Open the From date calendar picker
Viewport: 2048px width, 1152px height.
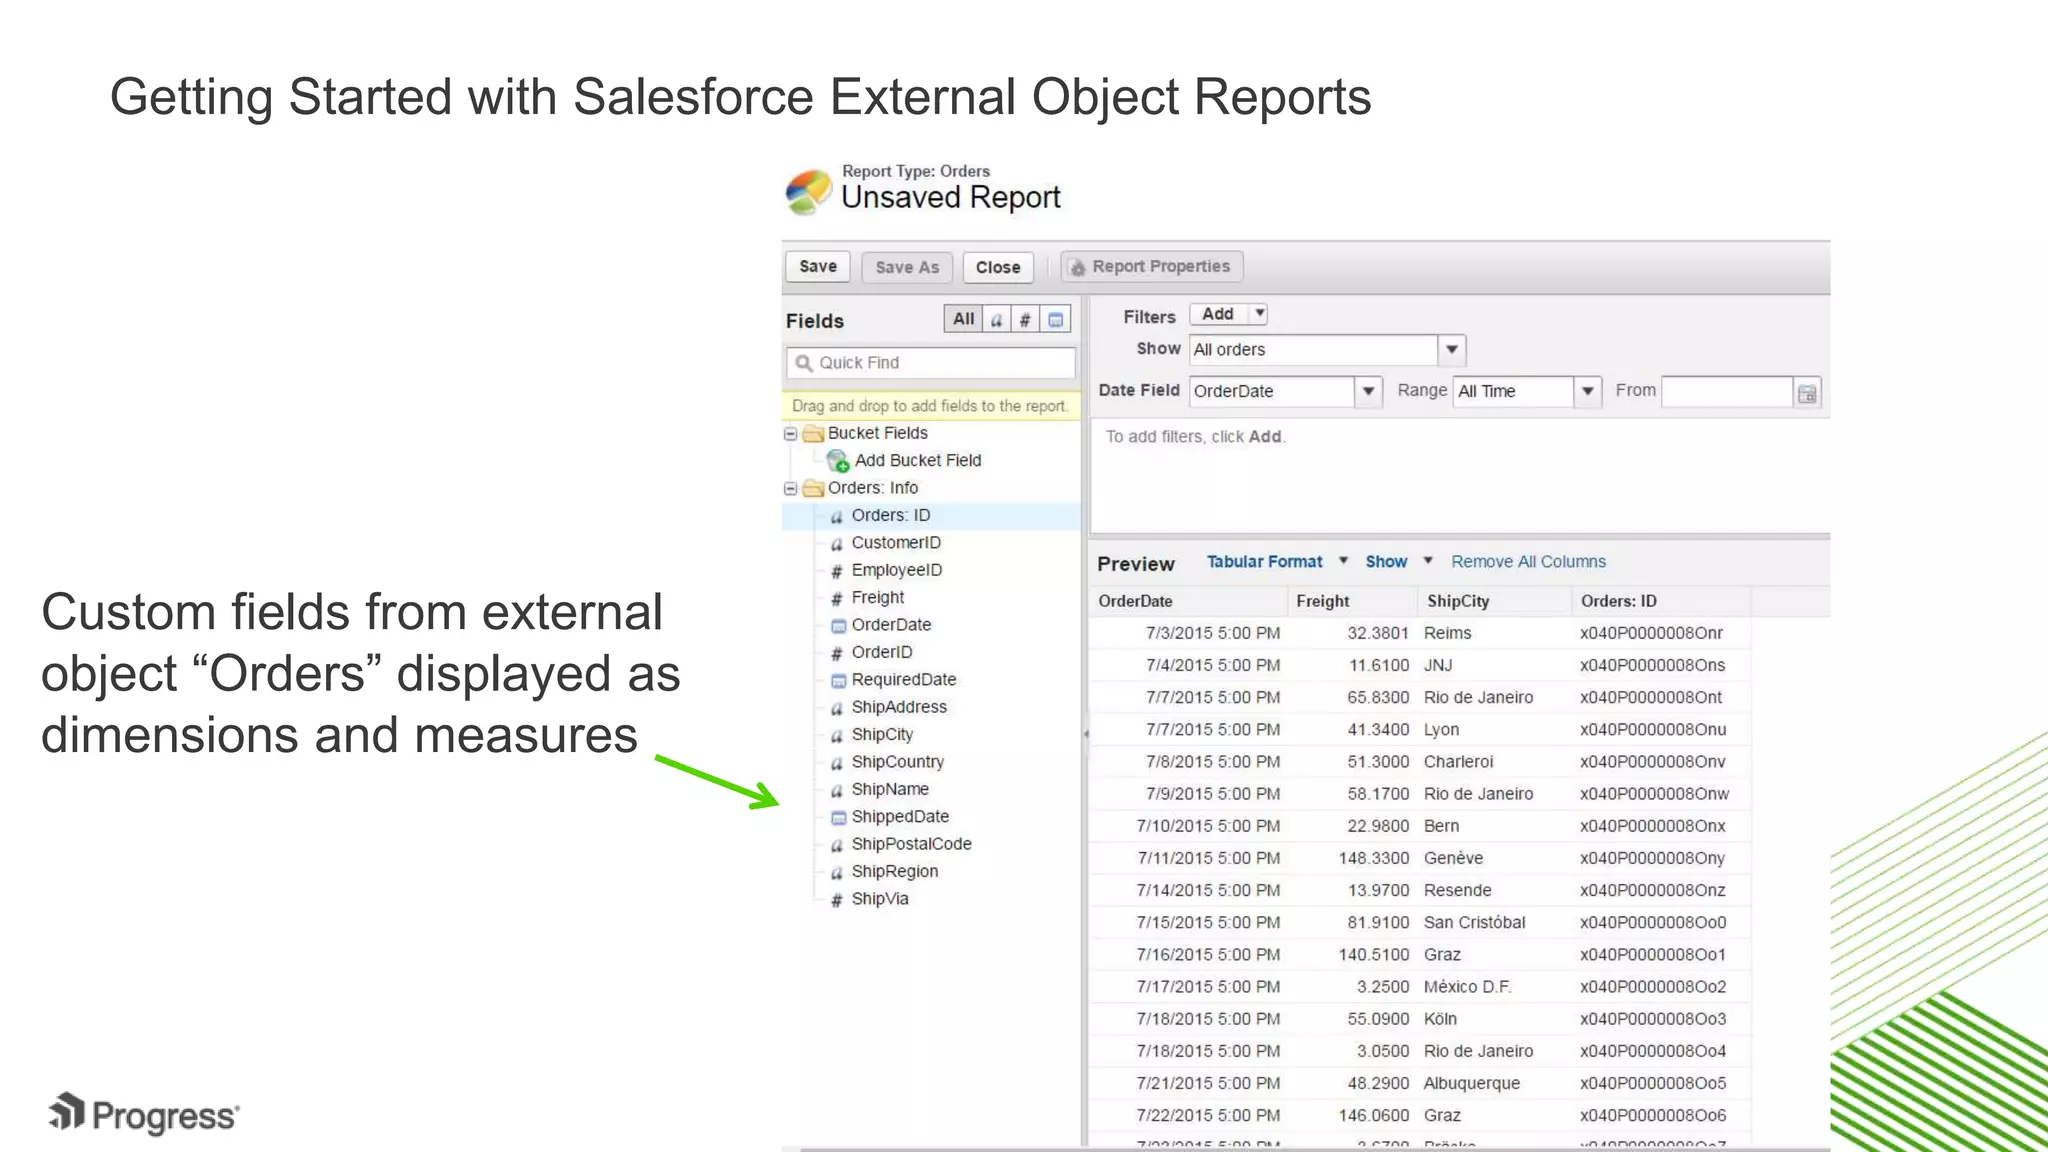click(x=1807, y=393)
